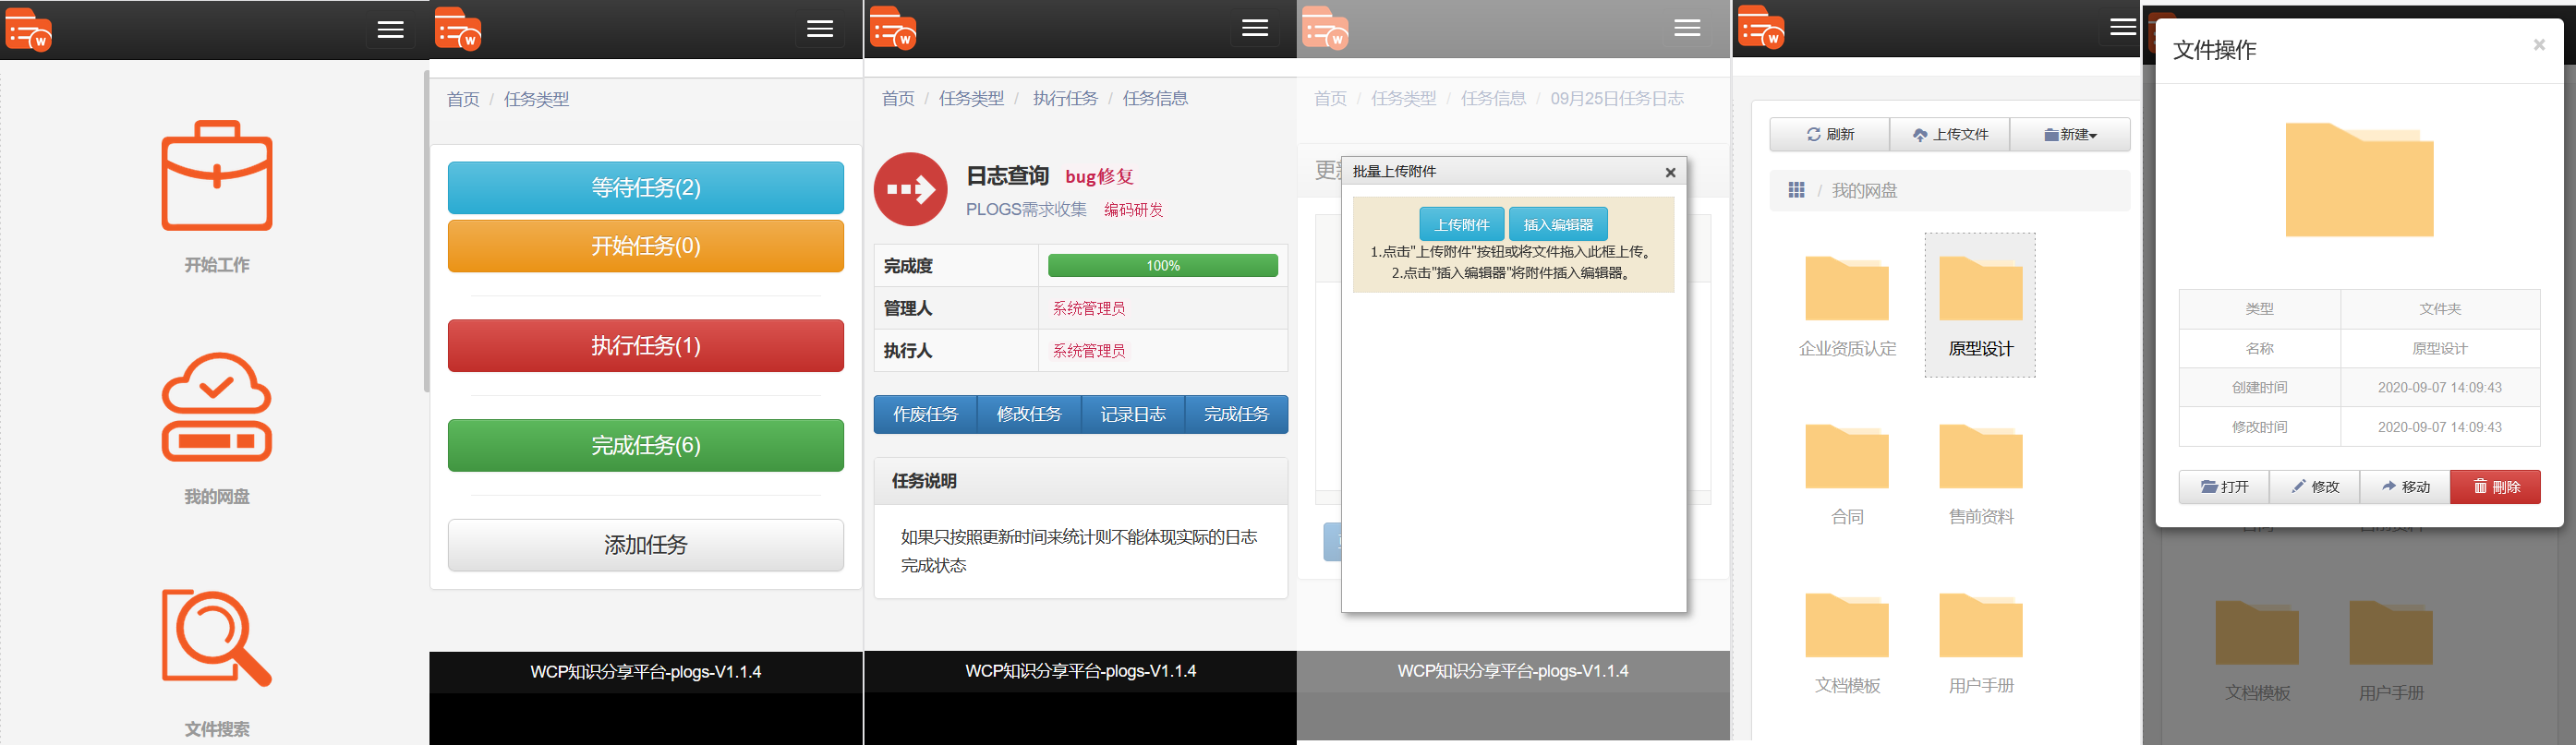
Task: Click the red bug修复 tag
Action: (x=1099, y=177)
